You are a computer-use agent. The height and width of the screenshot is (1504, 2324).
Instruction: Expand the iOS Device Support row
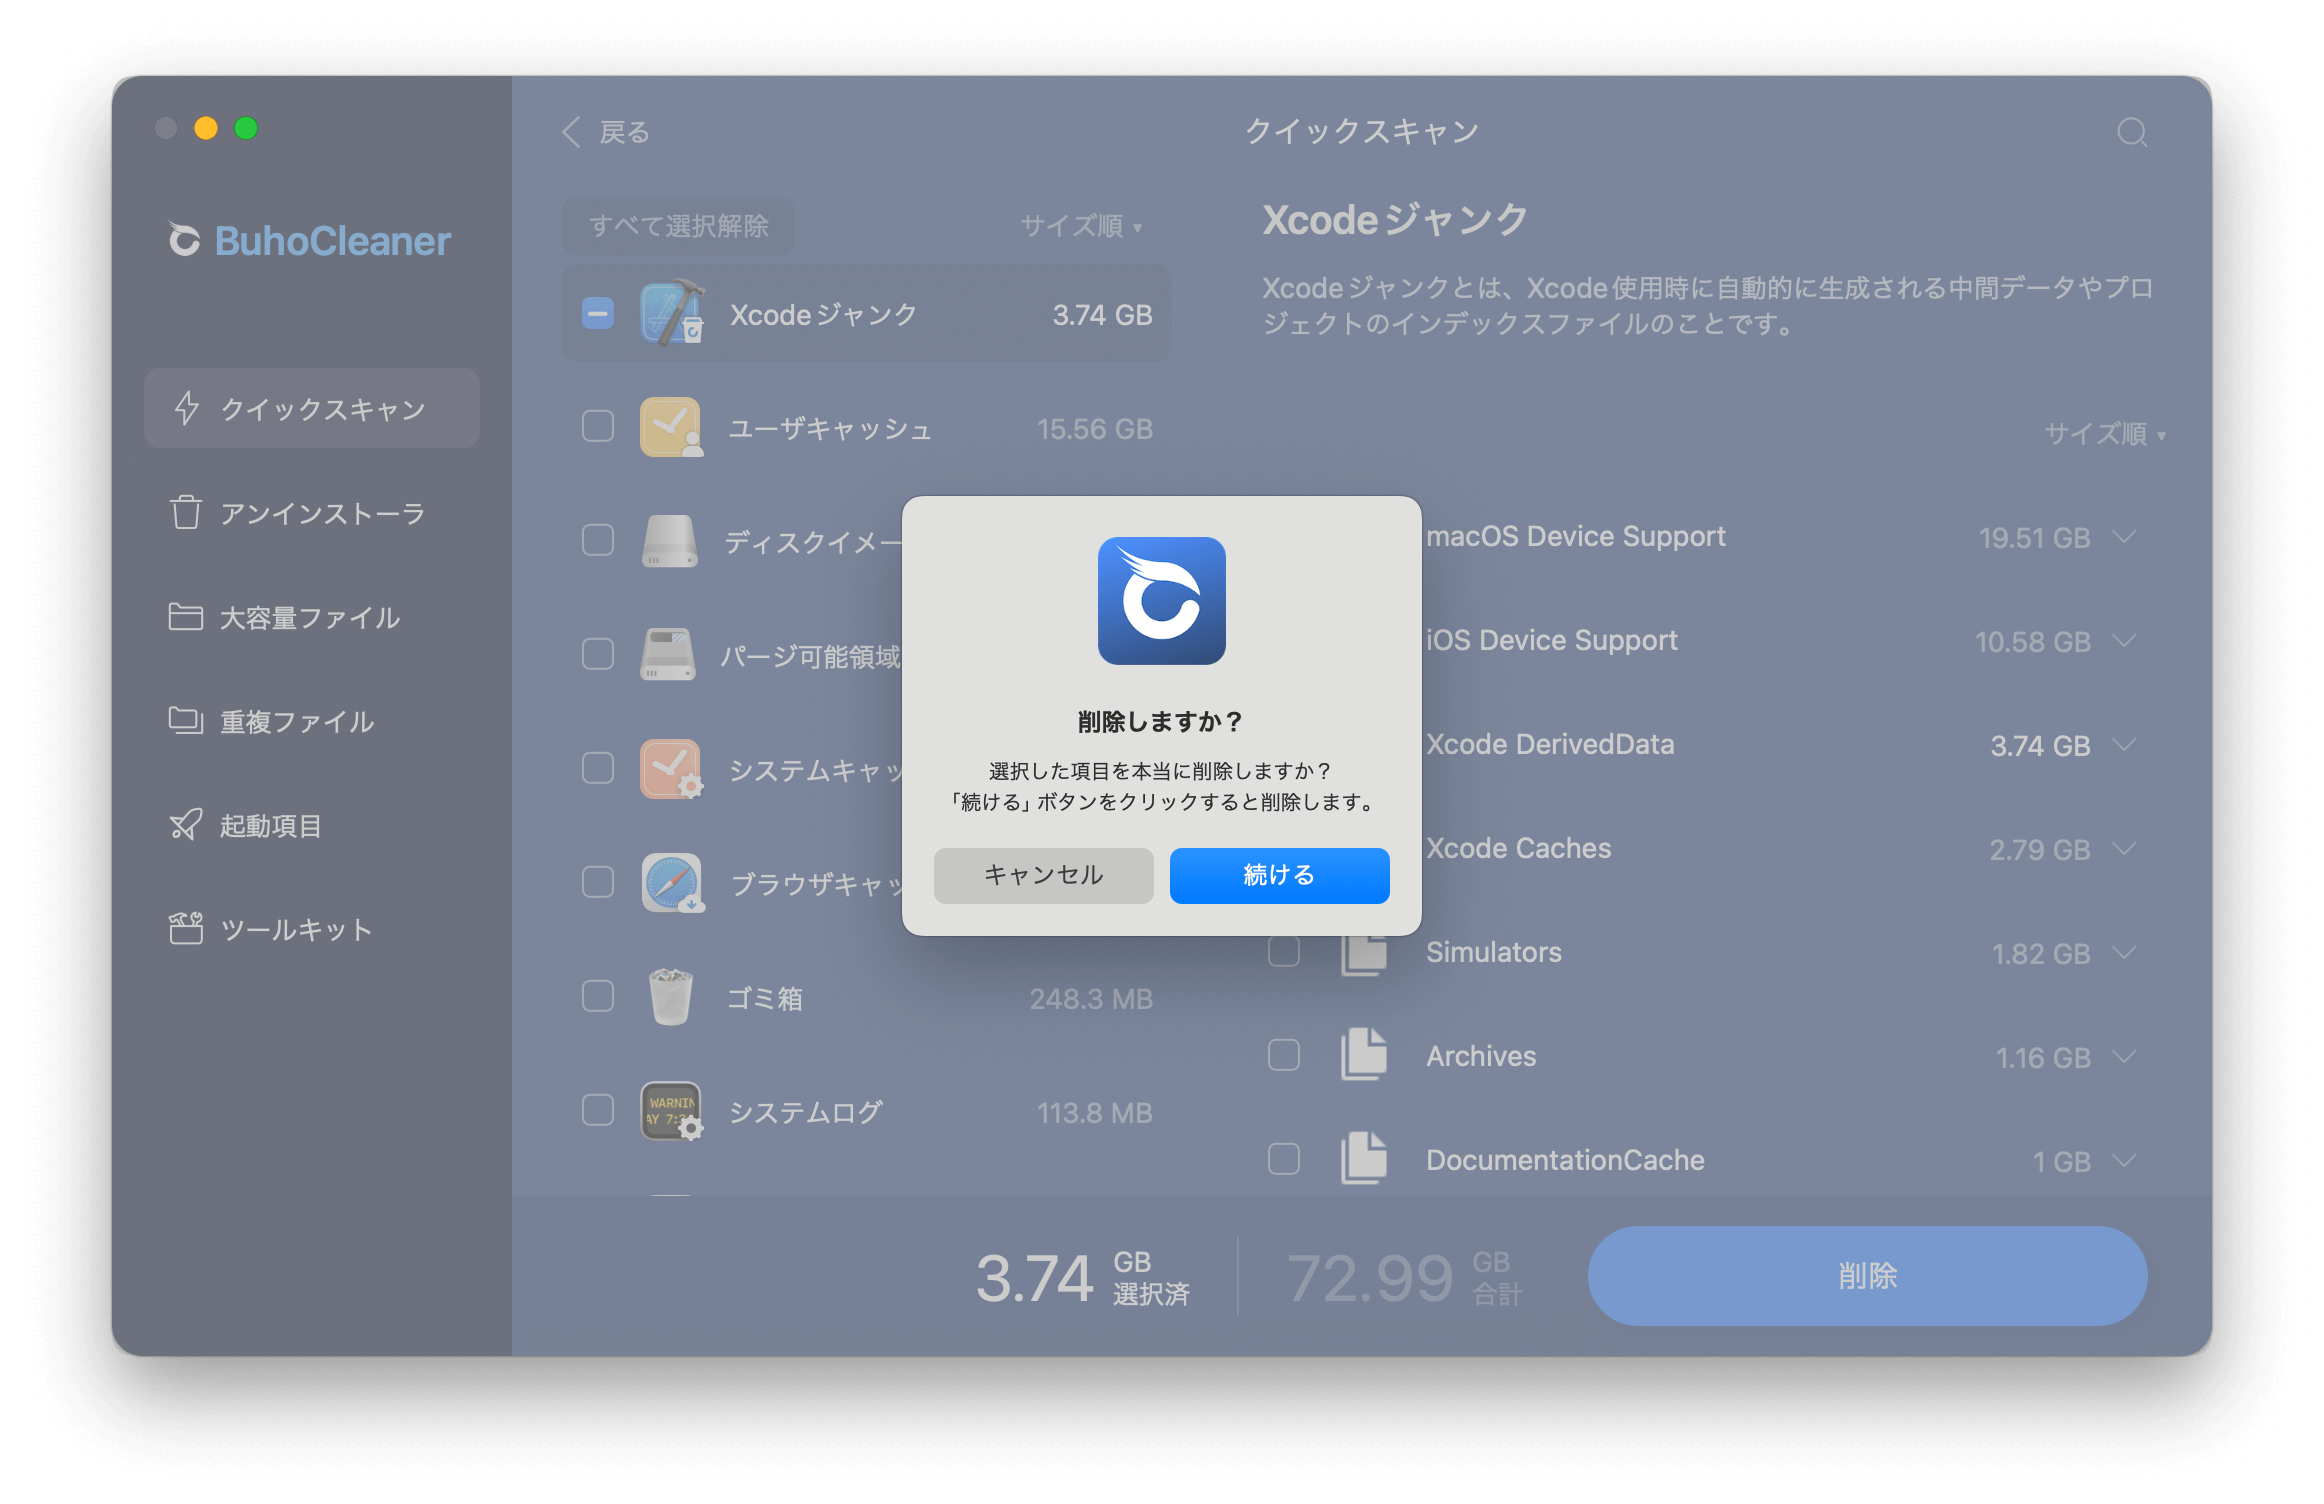(2125, 641)
